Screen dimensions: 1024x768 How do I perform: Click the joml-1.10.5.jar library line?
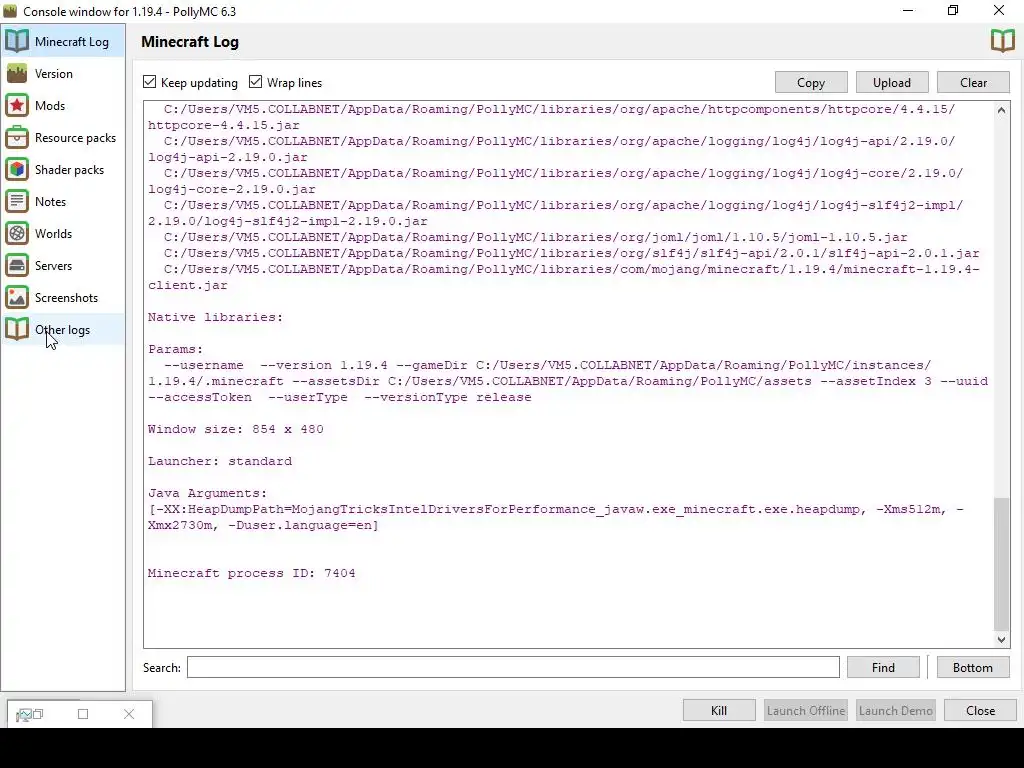point(536,237)
